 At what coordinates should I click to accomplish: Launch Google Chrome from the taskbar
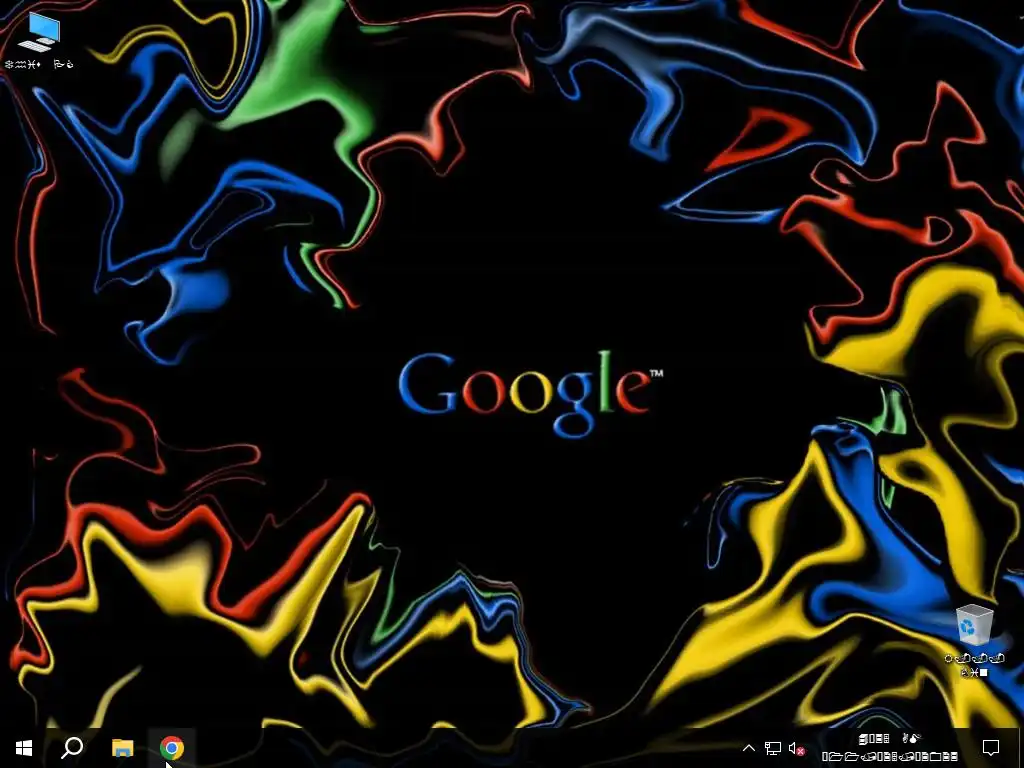tap(172, 748)
